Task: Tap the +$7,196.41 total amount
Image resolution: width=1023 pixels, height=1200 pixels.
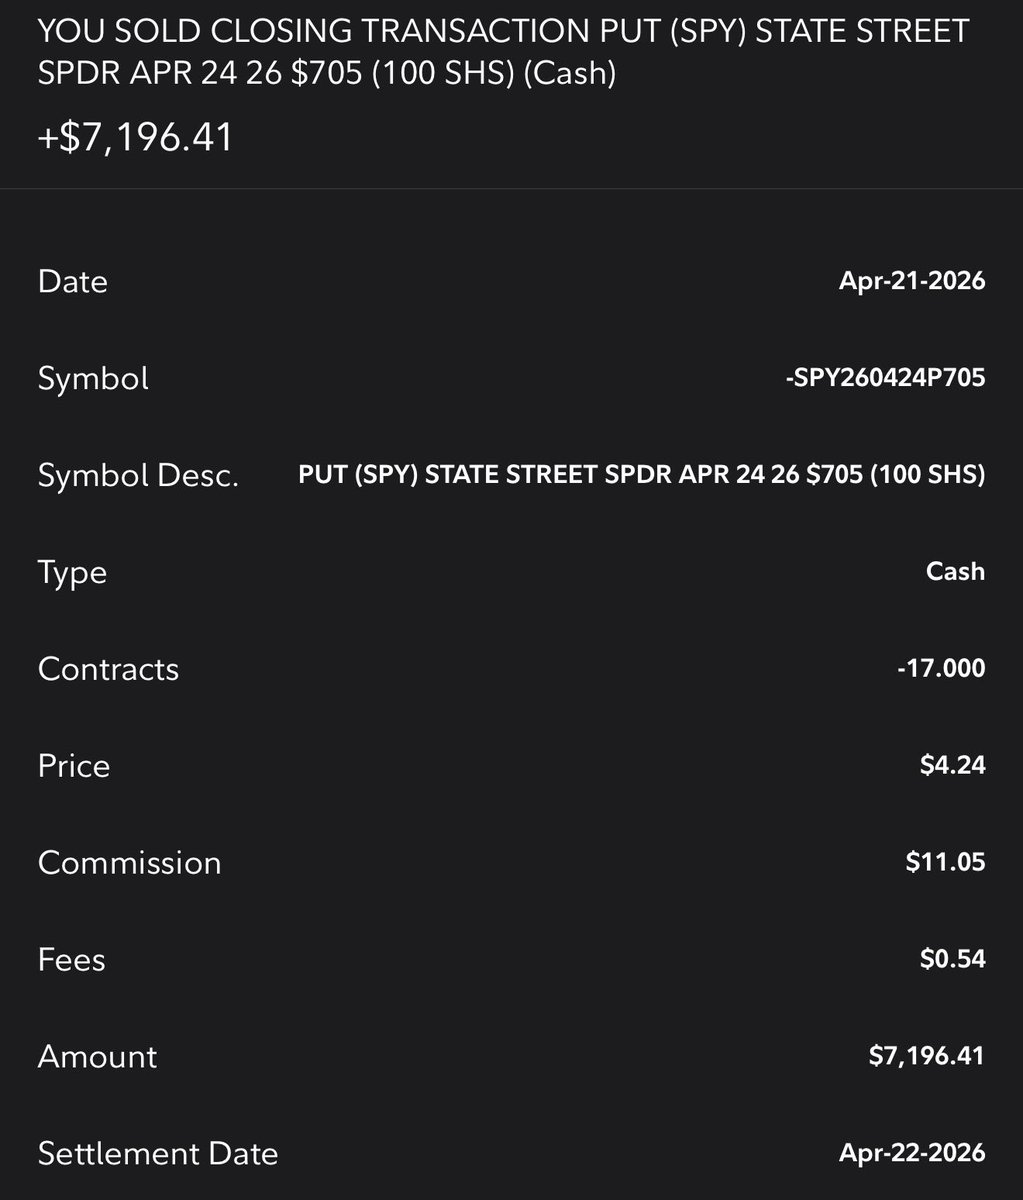Action: [x=135, y=136]
